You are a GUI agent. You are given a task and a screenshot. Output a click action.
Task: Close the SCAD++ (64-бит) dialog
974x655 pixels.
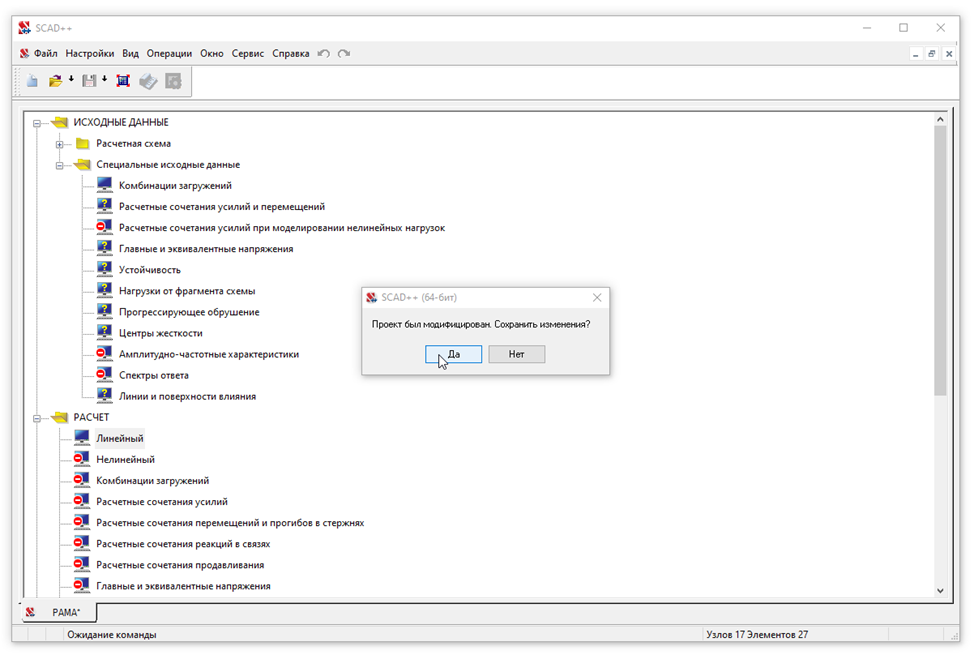click(597, 298)
